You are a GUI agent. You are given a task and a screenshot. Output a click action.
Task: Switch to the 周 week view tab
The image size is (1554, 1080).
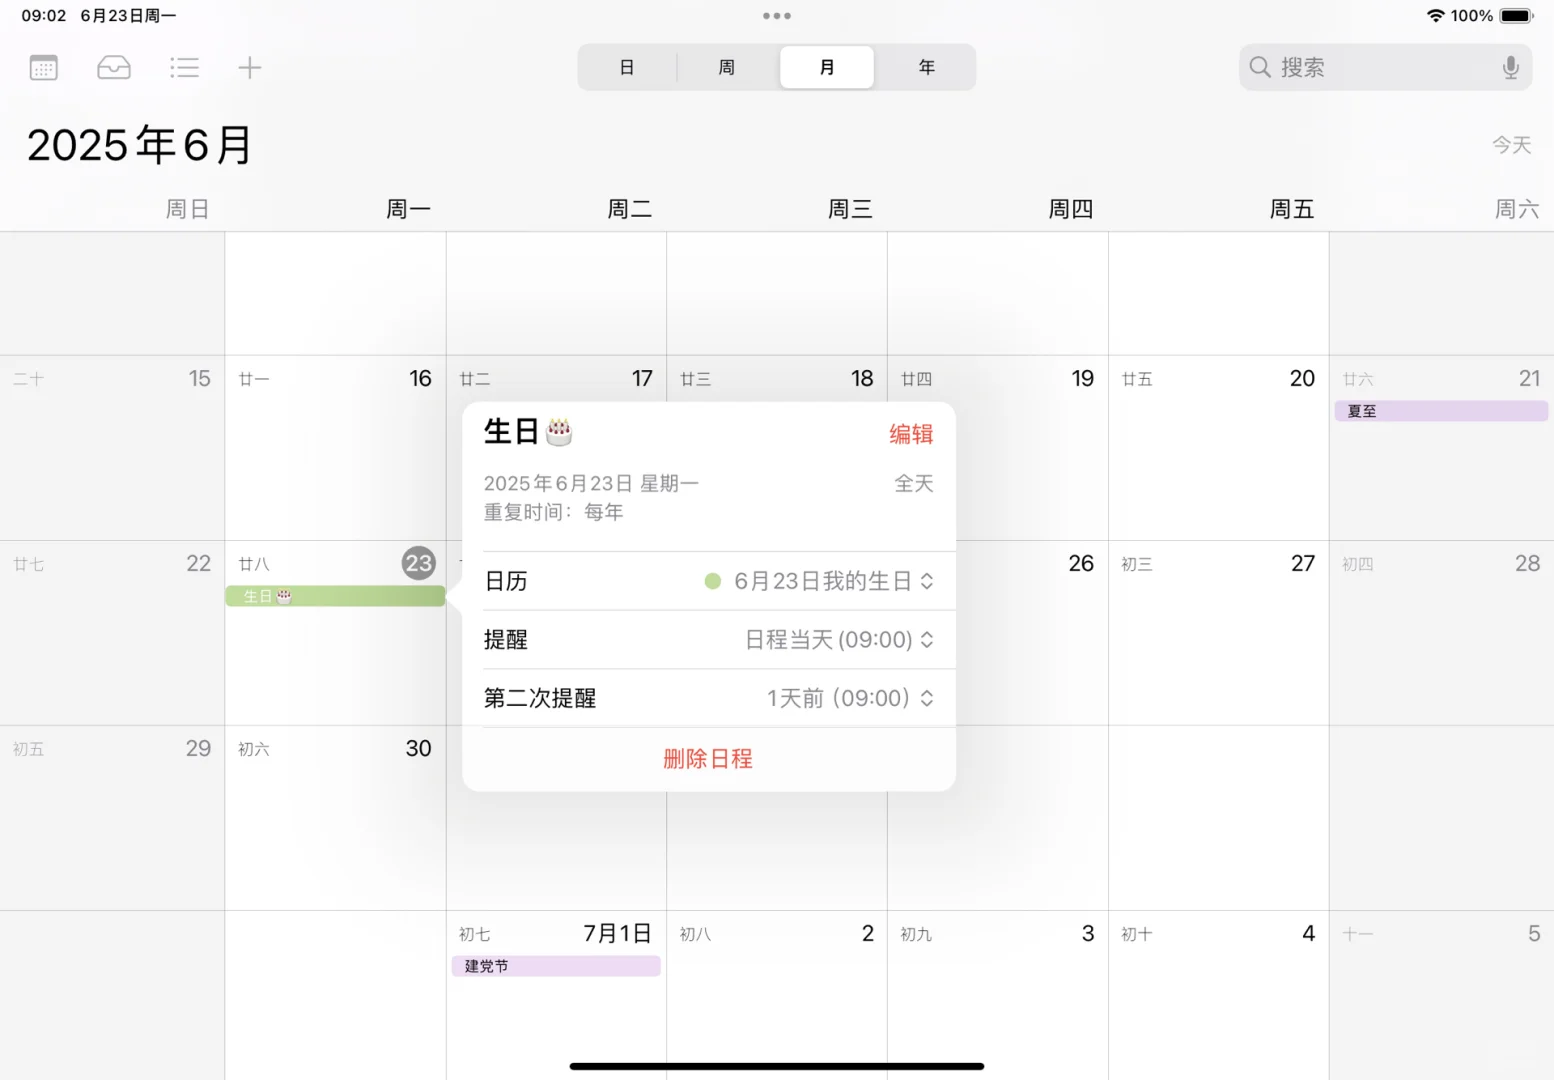click(x=727, y=68)
